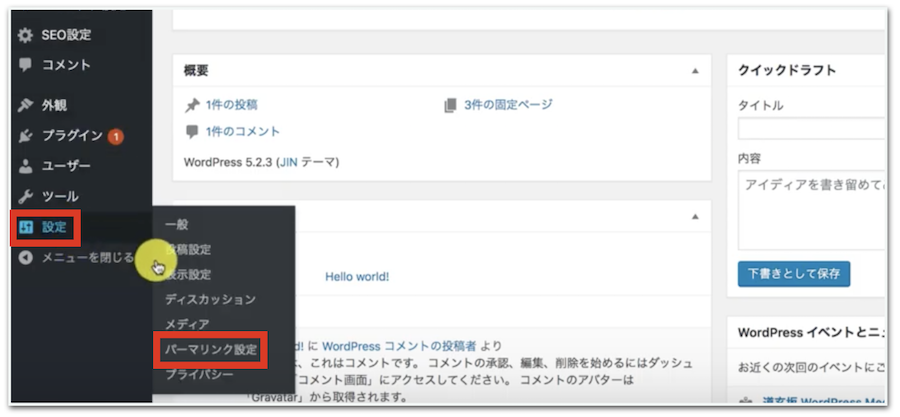Click the コメント speech bubble icon in sidebar

26,65
